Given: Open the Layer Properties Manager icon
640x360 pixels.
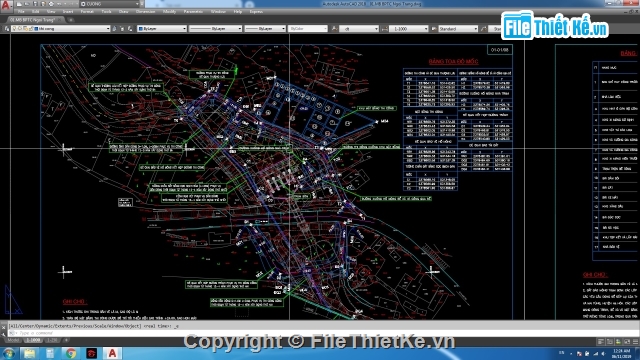Looking at the screenshot, I should tap(7, 29).
